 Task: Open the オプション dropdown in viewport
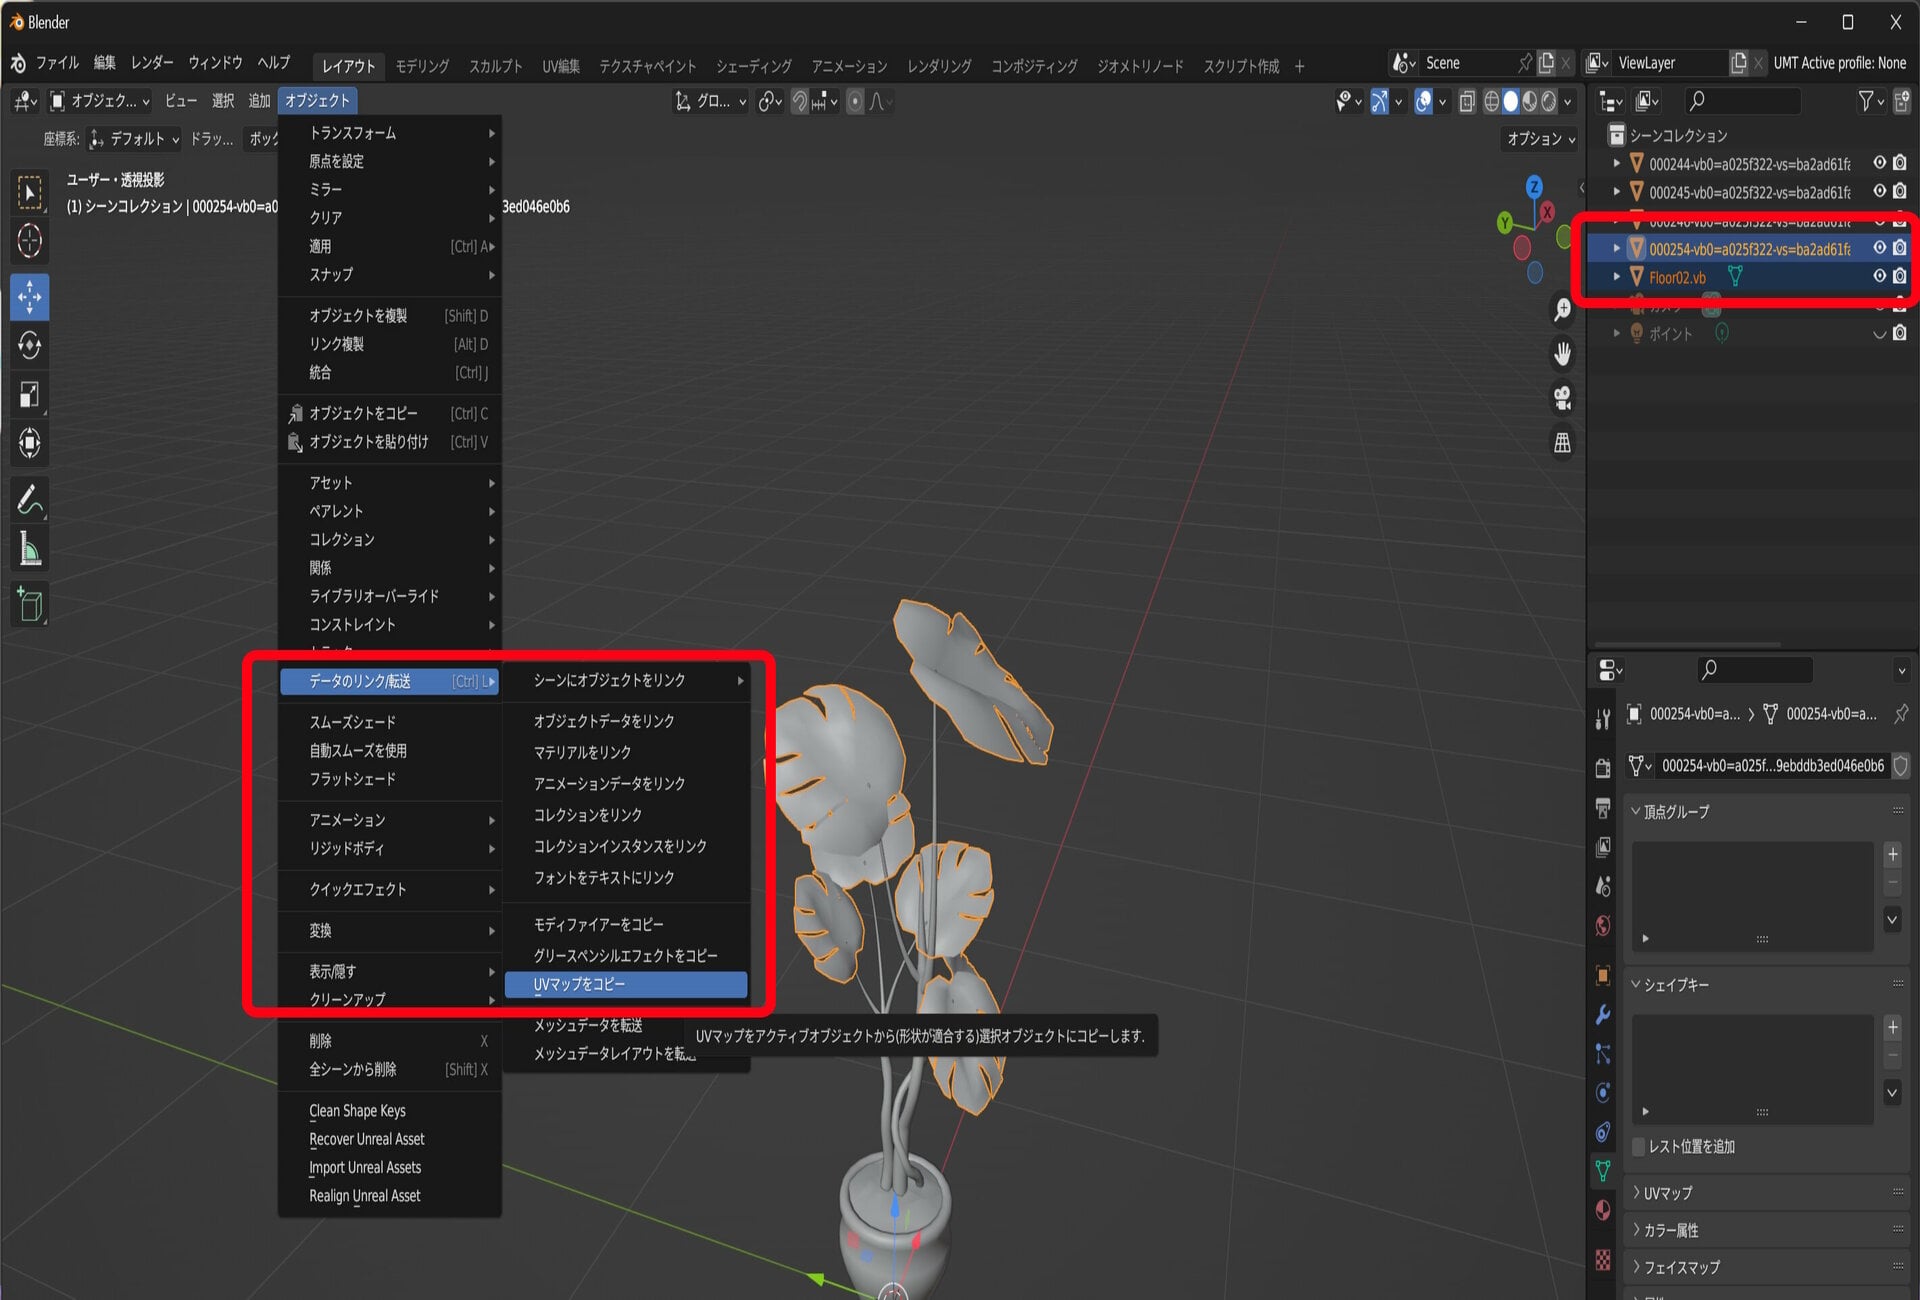(1540, 139)
